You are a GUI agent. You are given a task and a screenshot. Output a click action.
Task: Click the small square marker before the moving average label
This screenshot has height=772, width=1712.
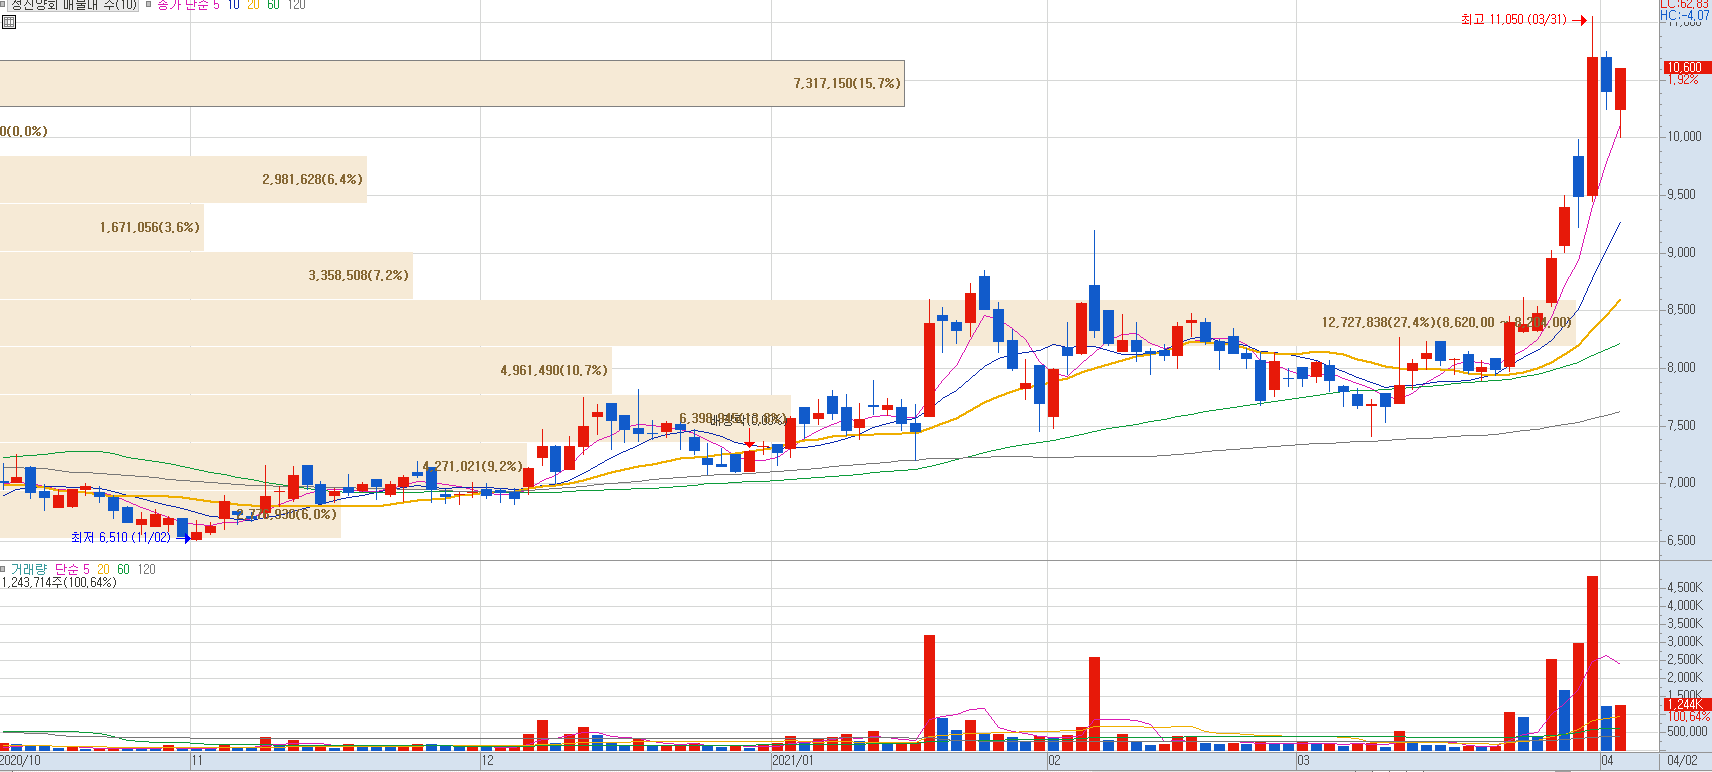[x=149, y=4]
